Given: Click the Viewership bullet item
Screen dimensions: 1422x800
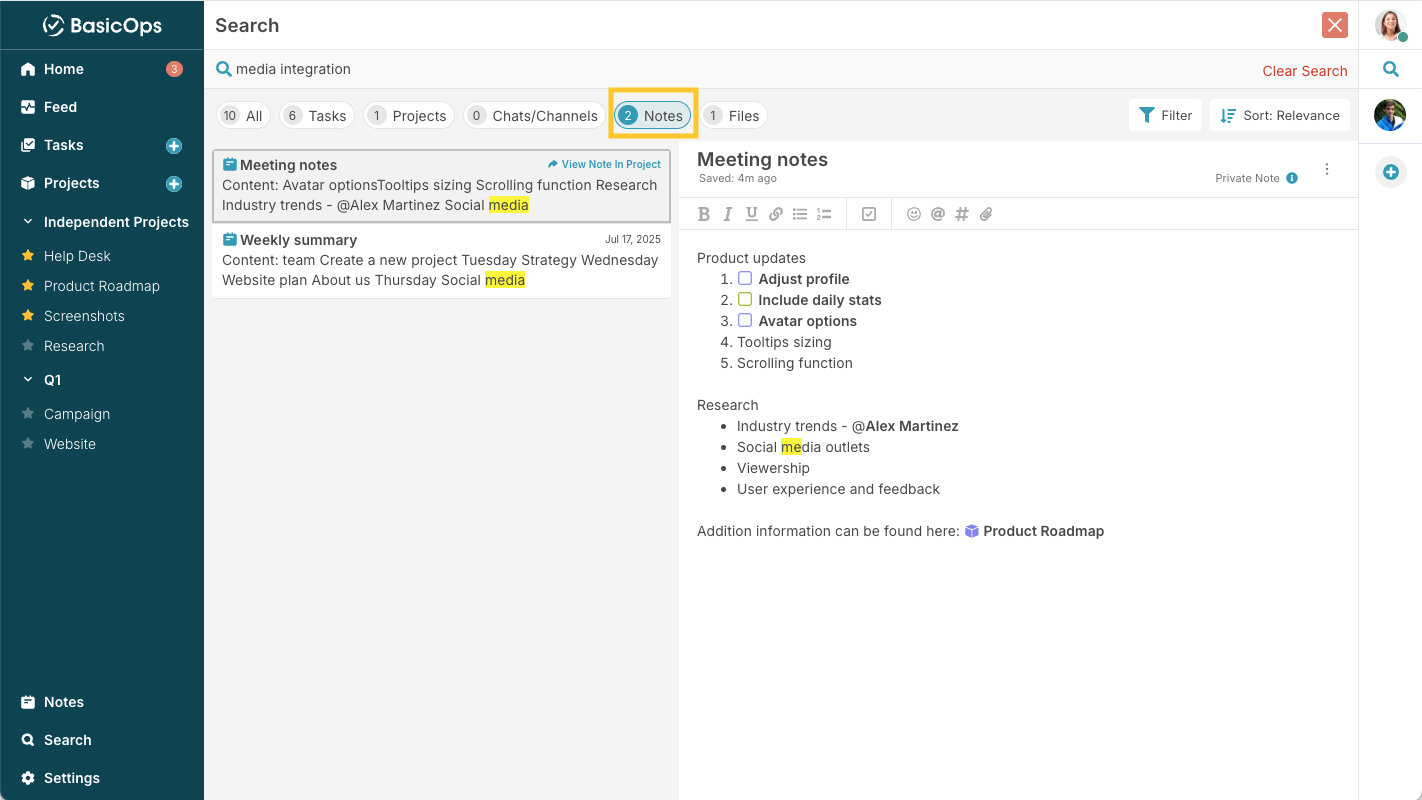Looking at the screenshot, I should [x=773, y=468].
